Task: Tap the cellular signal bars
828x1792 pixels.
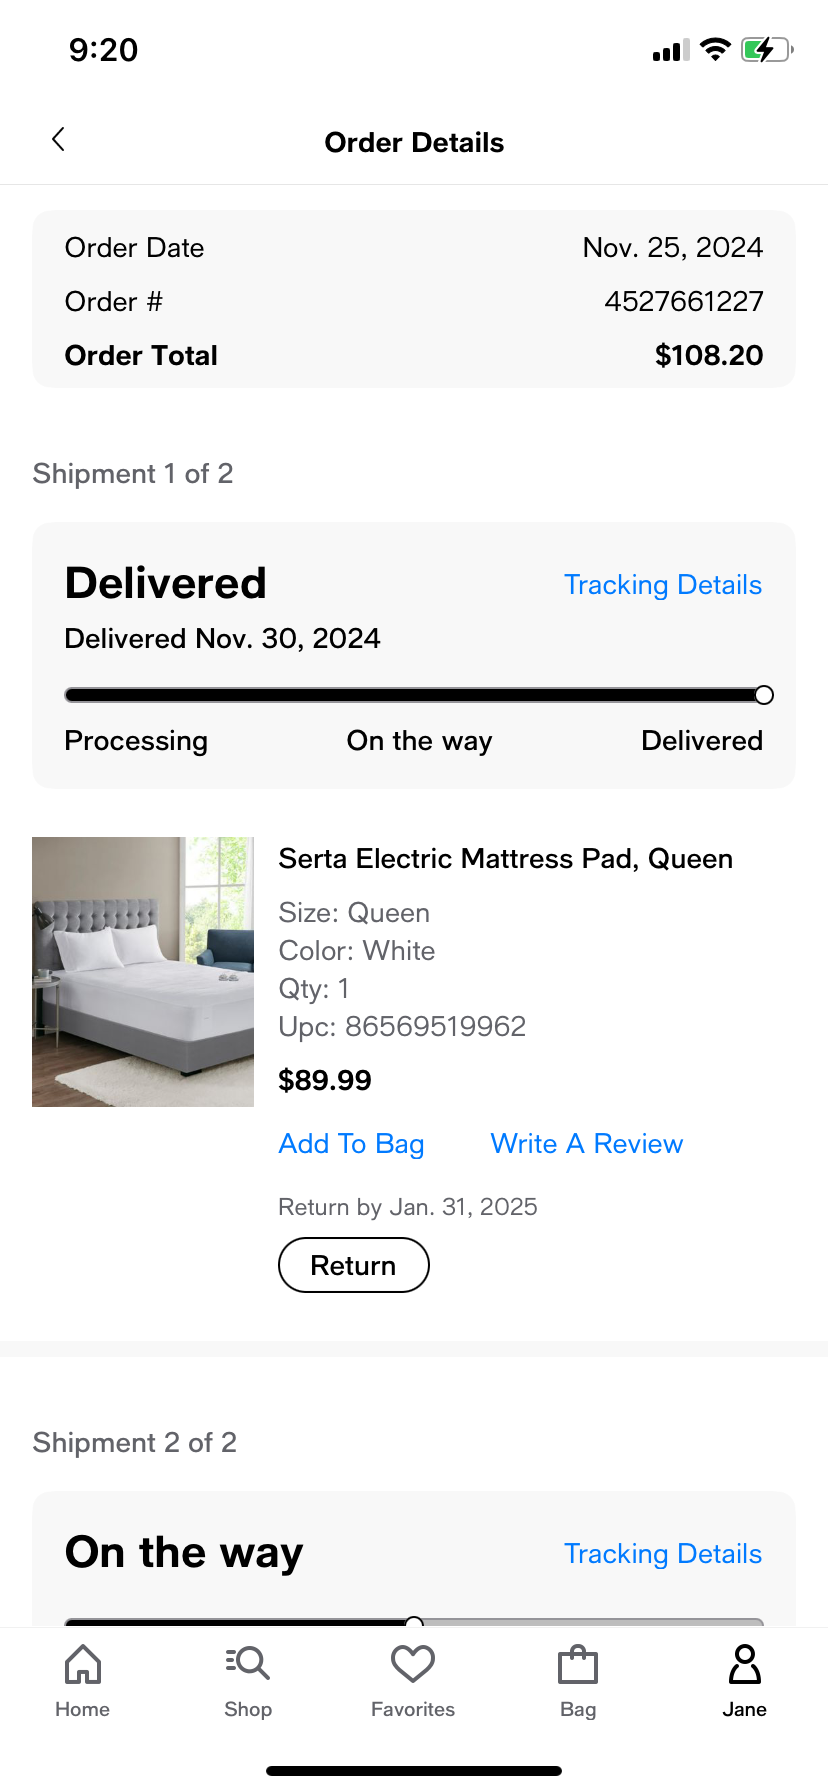Action: pyautogui.click(x=671, y=50)
